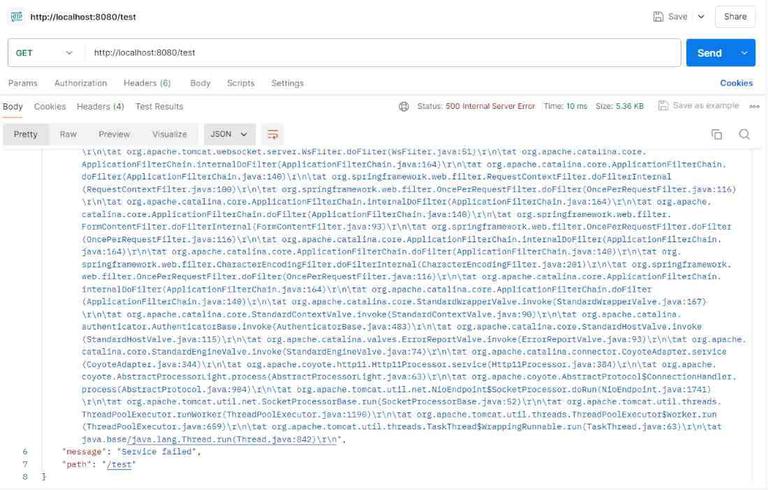Switch to the Raw view
Viewport: 768px width, 490px height.
(x=68, y=134)
